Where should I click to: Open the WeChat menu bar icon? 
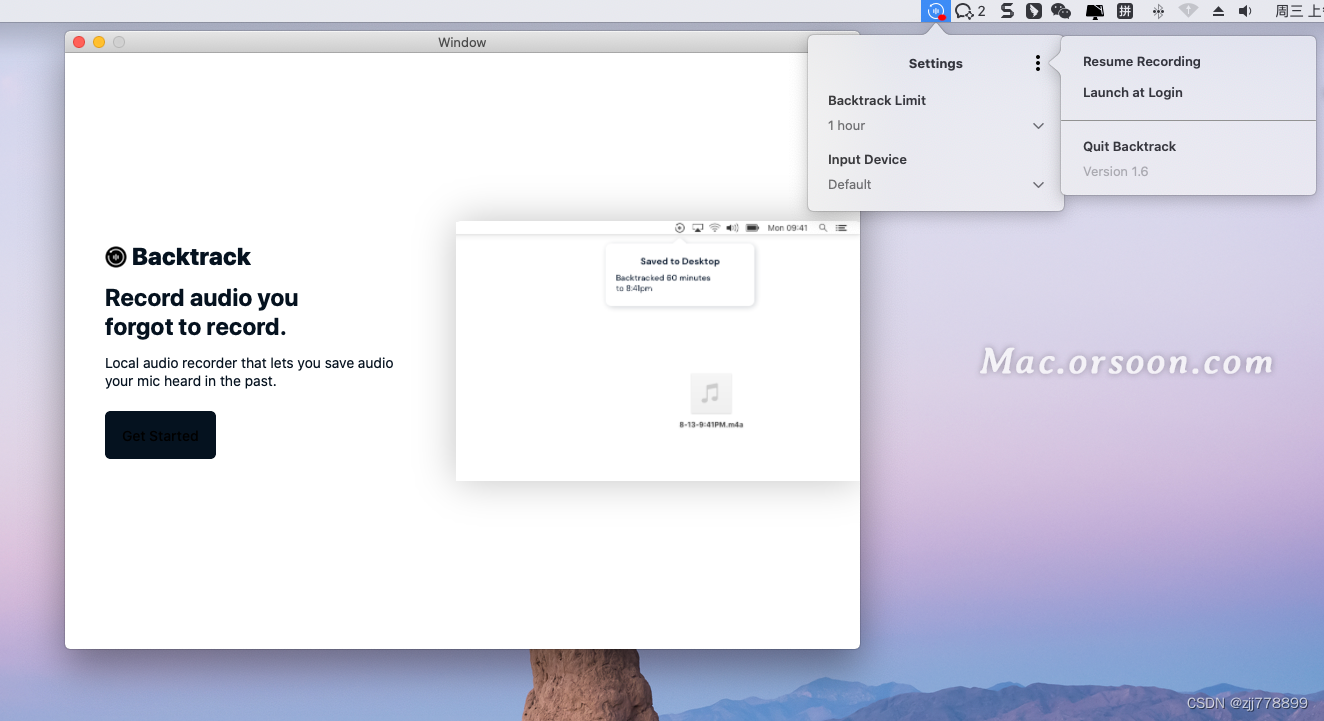(1061, 11)
